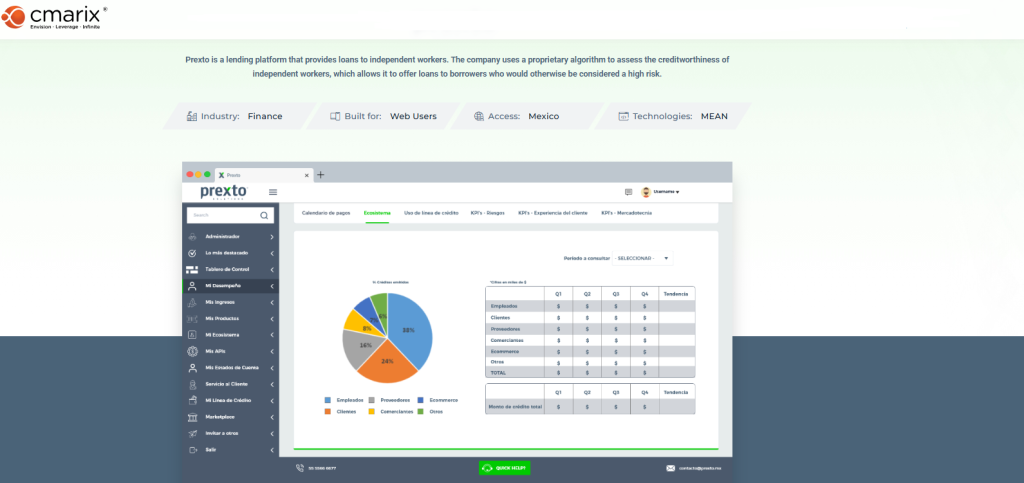Click the Technologies code icon
This screenshot has width=1024, height=483.
[624, 116]
